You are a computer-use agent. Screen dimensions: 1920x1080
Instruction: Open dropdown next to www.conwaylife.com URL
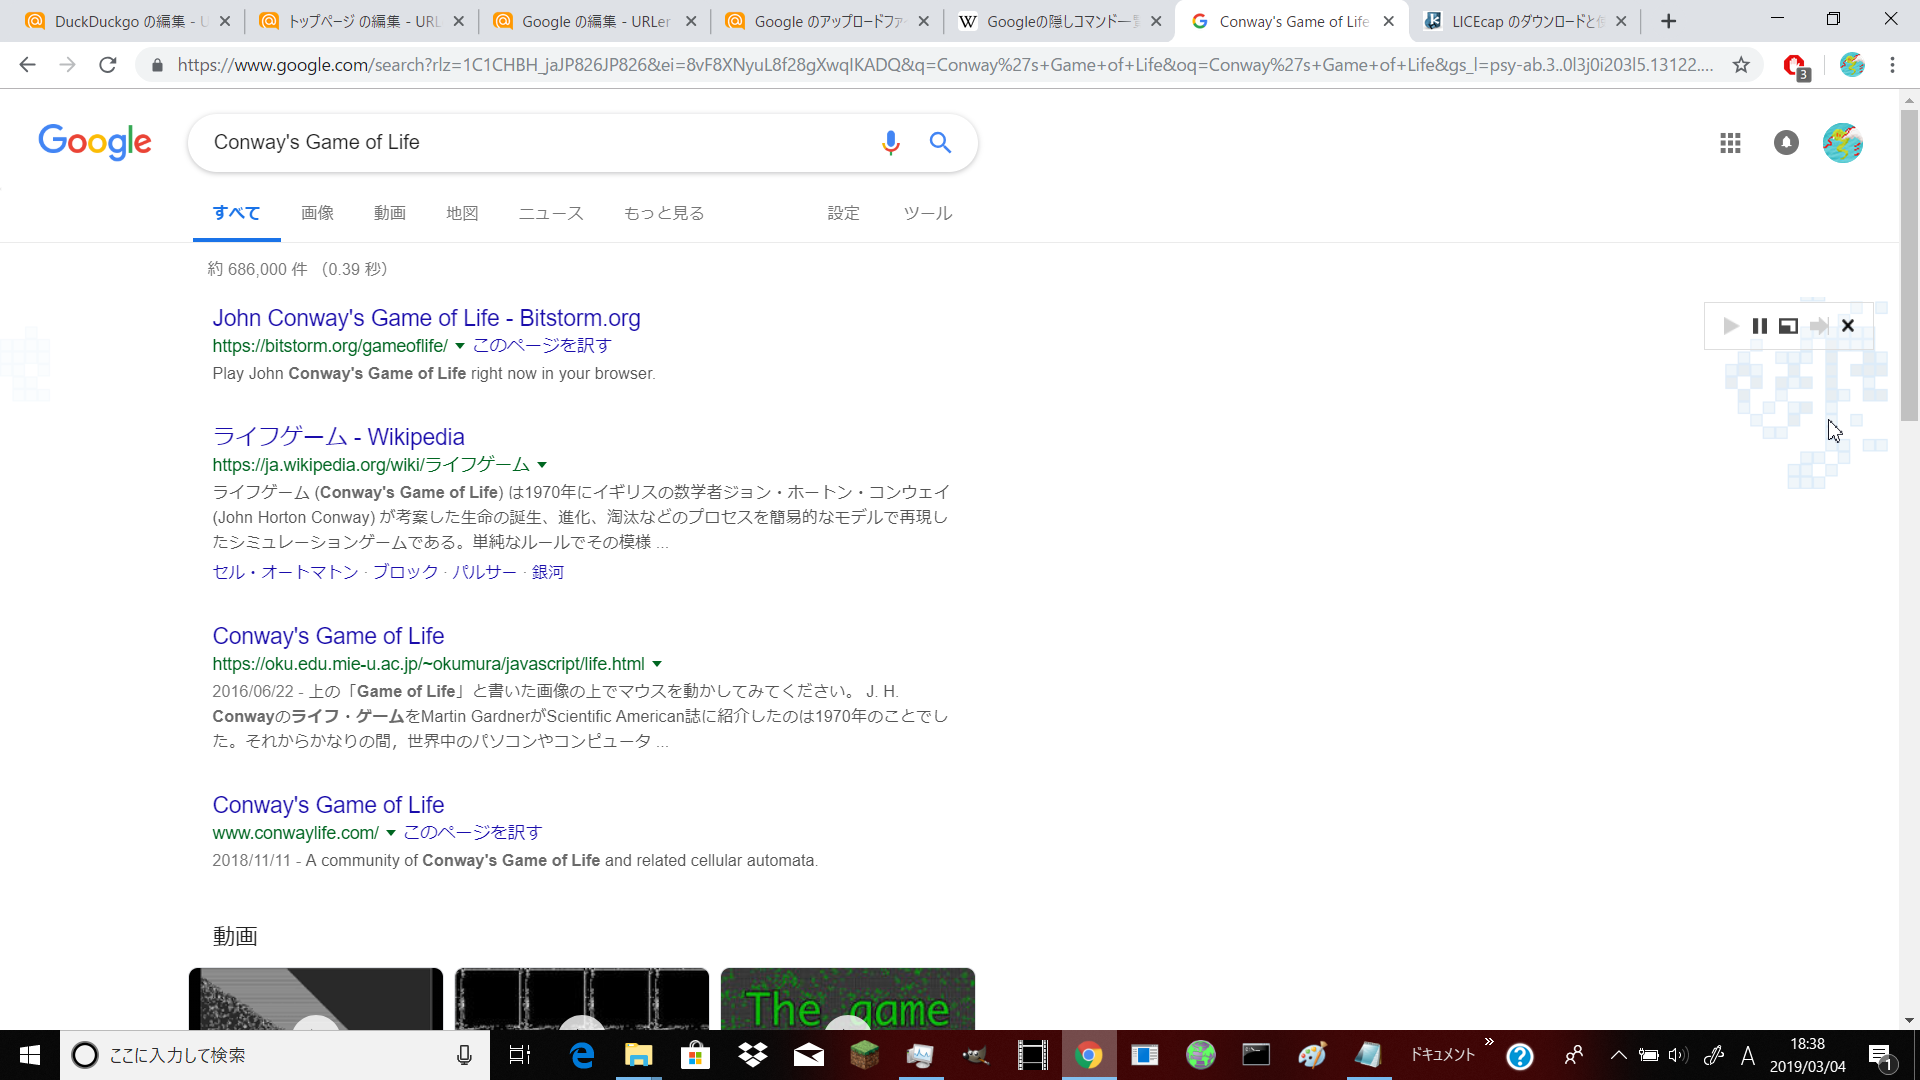click(x=391, y=833)
